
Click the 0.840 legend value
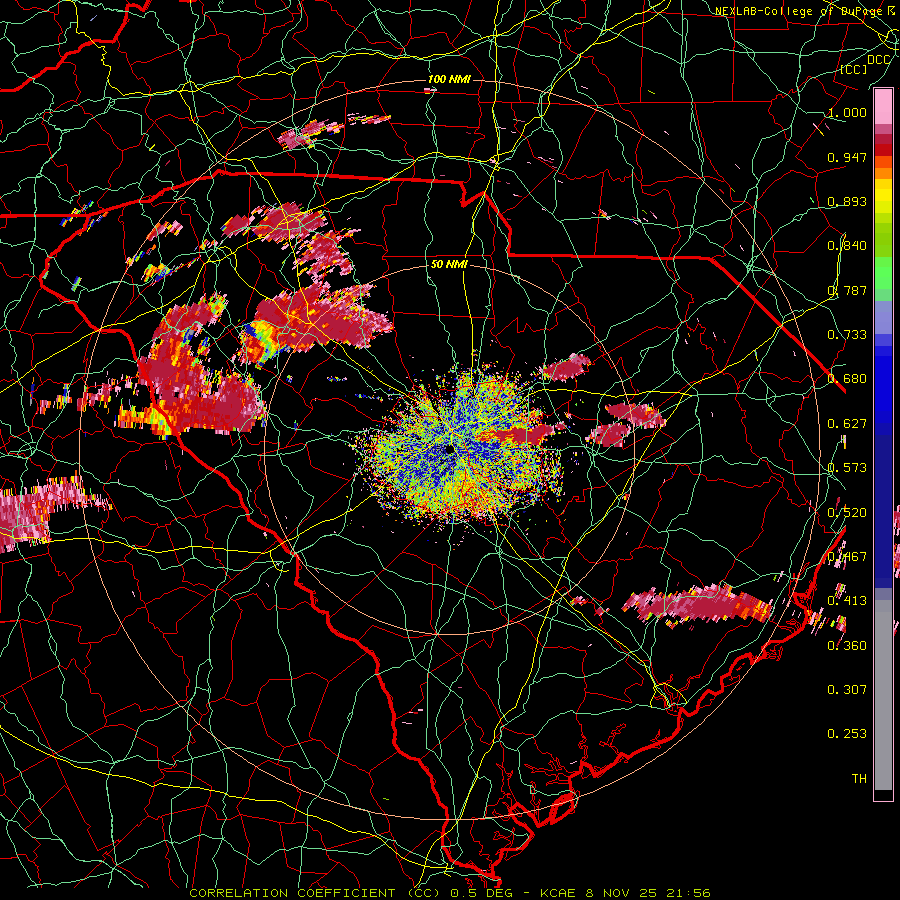tap(847, 246)
